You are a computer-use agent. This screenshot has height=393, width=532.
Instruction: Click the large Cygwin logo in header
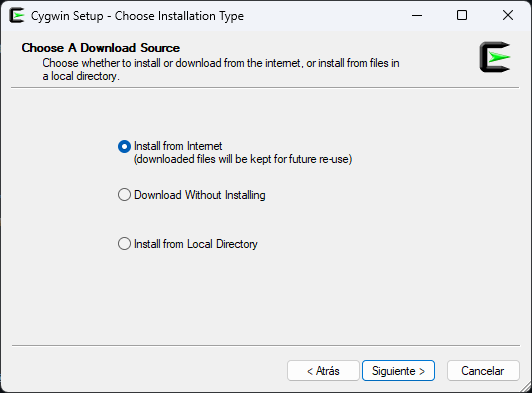[495, 57]
